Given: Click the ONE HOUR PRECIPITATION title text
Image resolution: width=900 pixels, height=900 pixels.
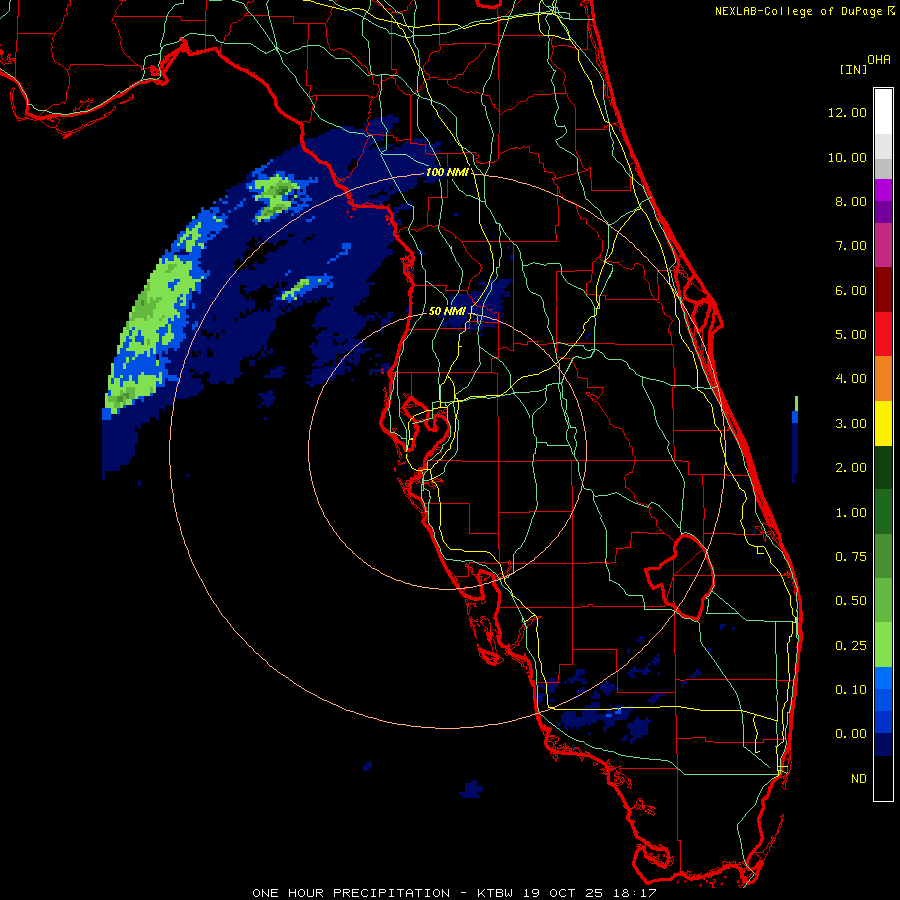Looking at the screenshot, I should [x=351, y=893].
